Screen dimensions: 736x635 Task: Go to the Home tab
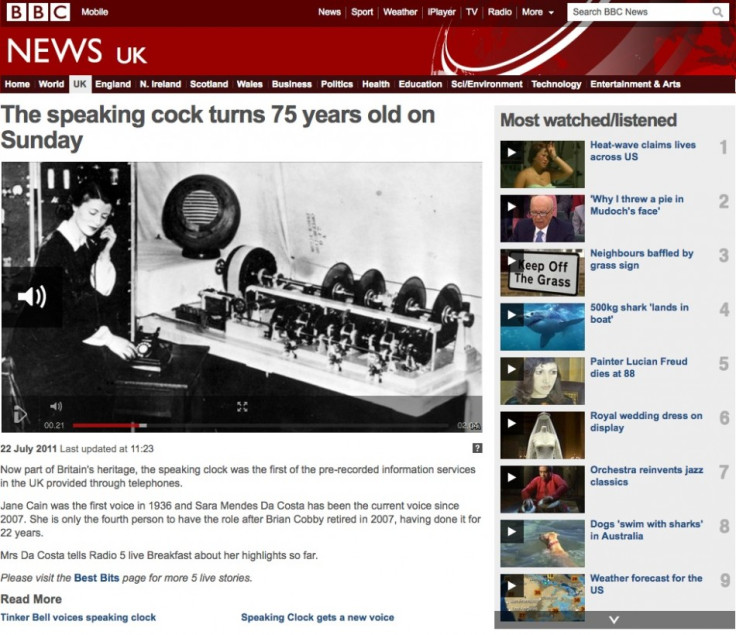(17, 84)
